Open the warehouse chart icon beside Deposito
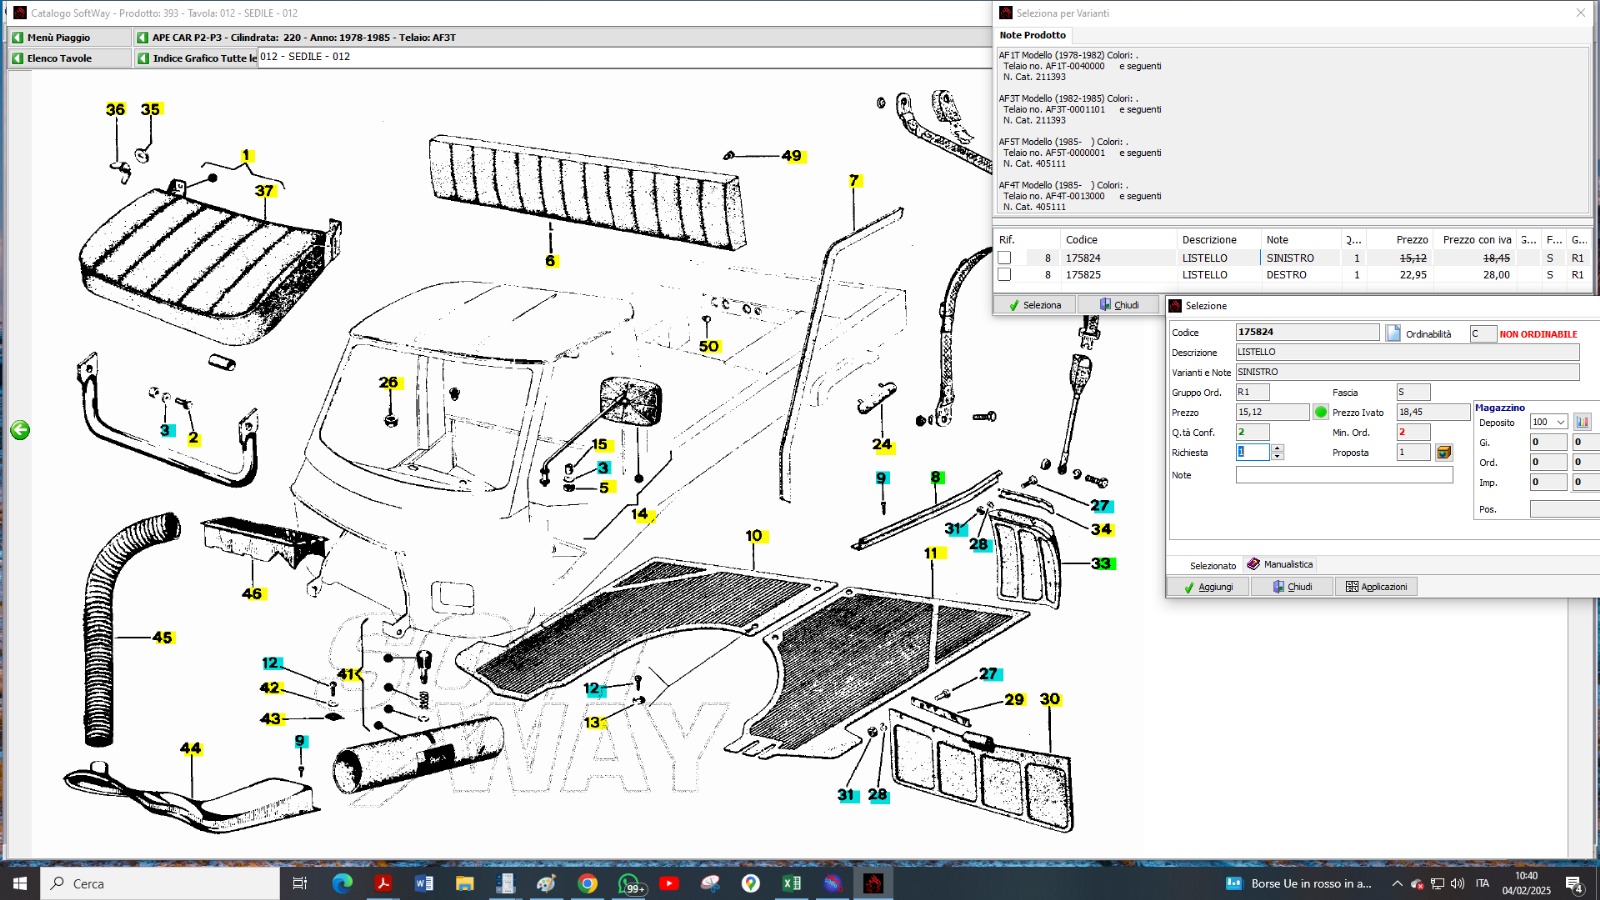The width and height of the screenshot is (1600, 900). click(1582, 422)
